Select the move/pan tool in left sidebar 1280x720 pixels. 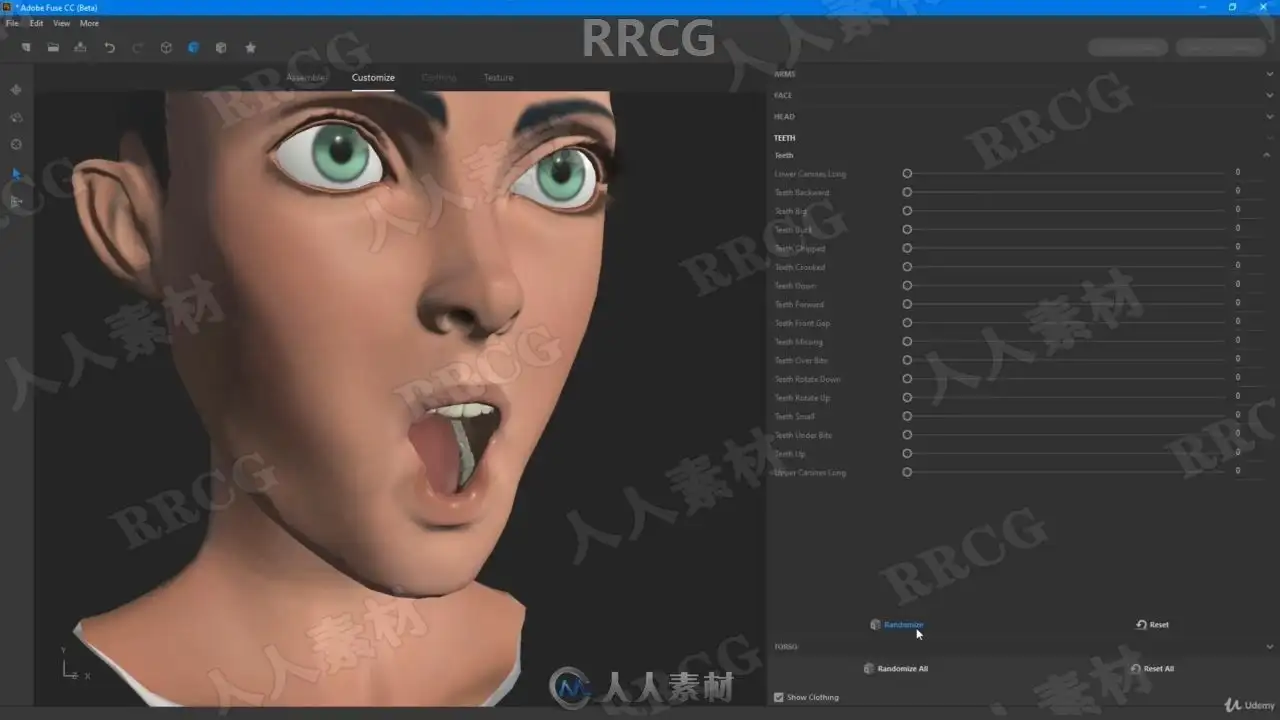point(16,90)
